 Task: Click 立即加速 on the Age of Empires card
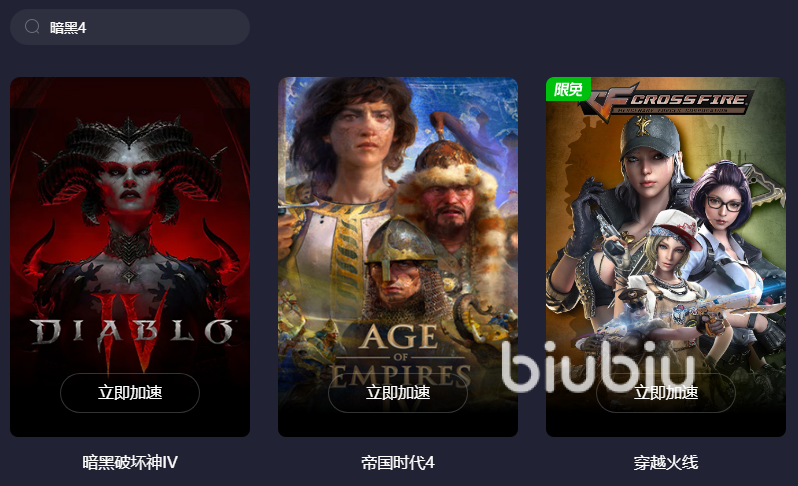[398, 392]
